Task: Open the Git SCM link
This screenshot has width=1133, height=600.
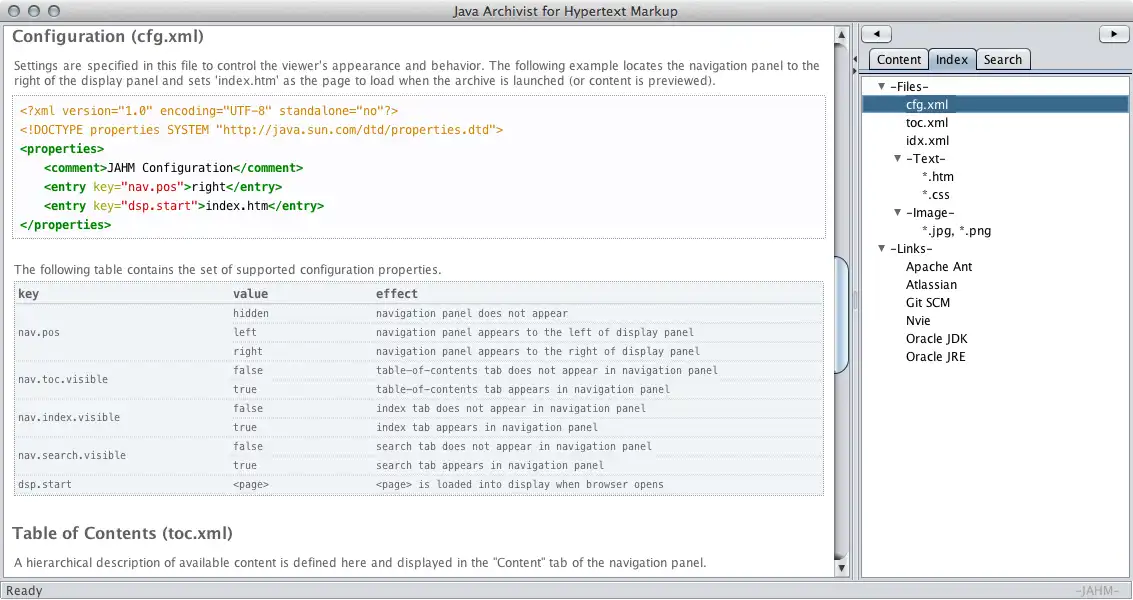Action: (x=928, y=303)
